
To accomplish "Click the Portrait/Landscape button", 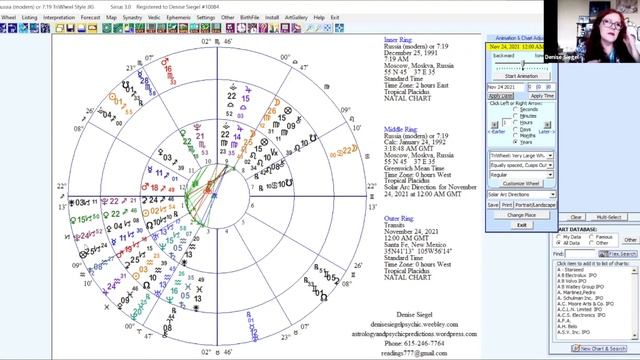I will [x=535, y=205].
